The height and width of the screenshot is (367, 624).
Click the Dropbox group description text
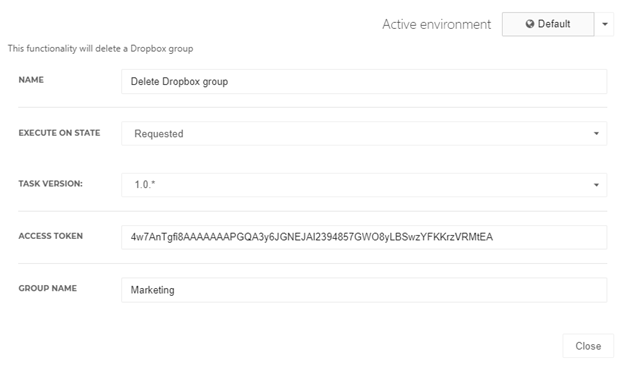click(x=100, y=49)
